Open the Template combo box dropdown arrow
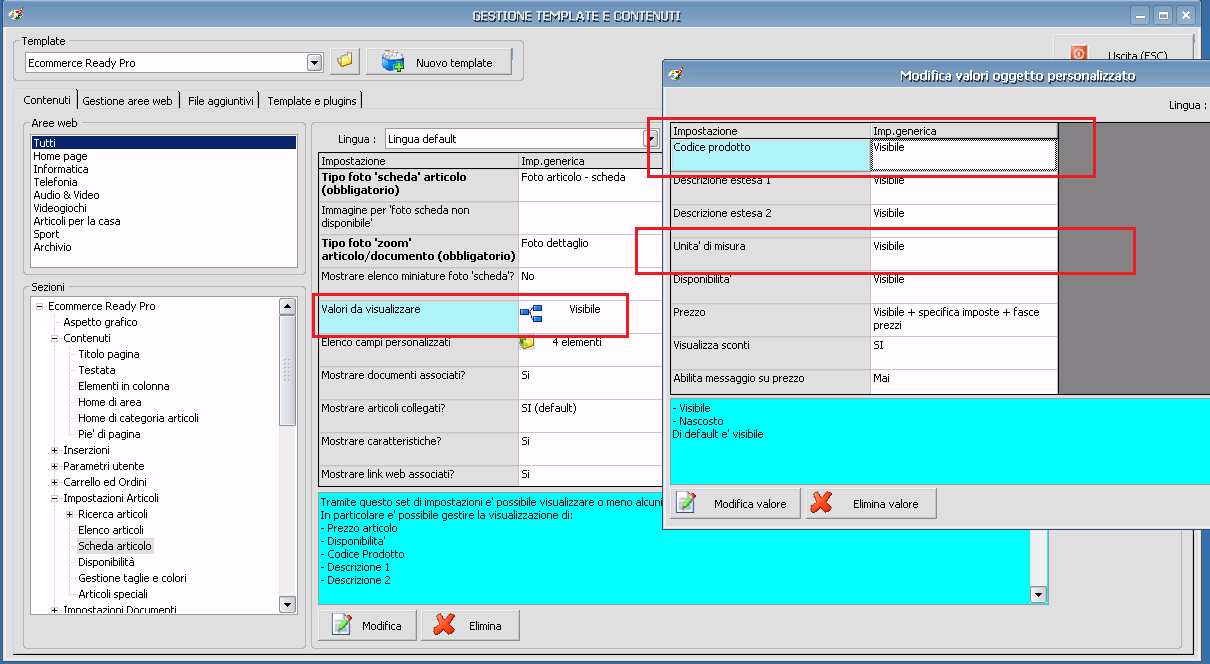 (x=315, y=62)
